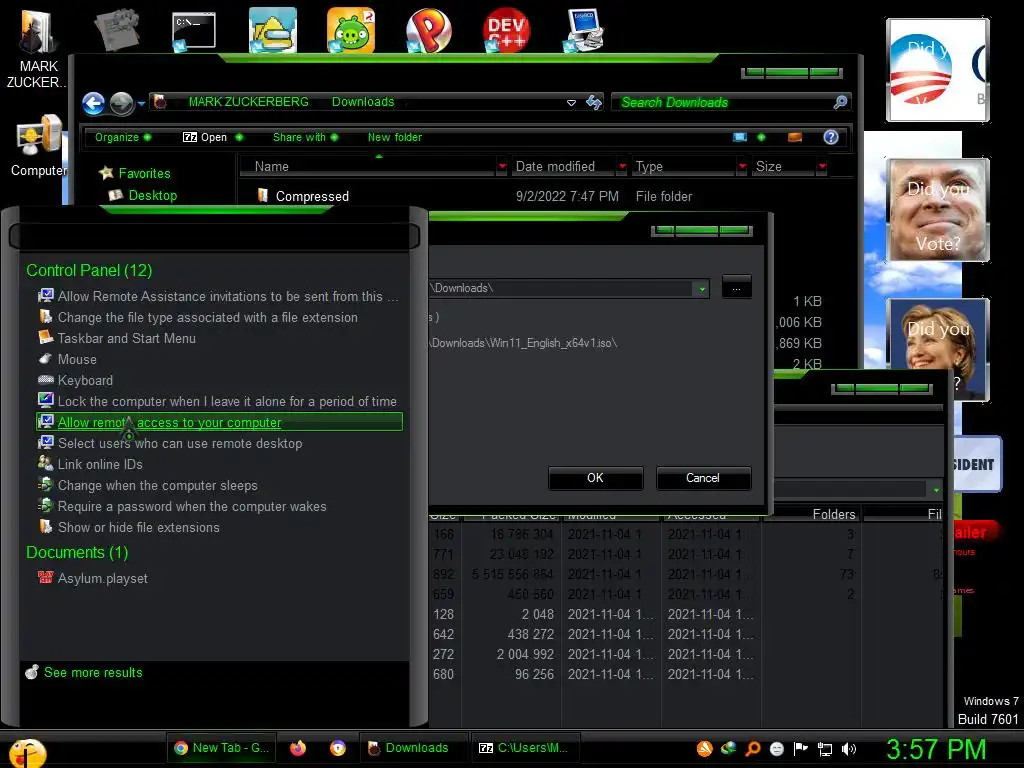Click the volume speaker tray icon

pyautogui.click(x=848, y=749)
